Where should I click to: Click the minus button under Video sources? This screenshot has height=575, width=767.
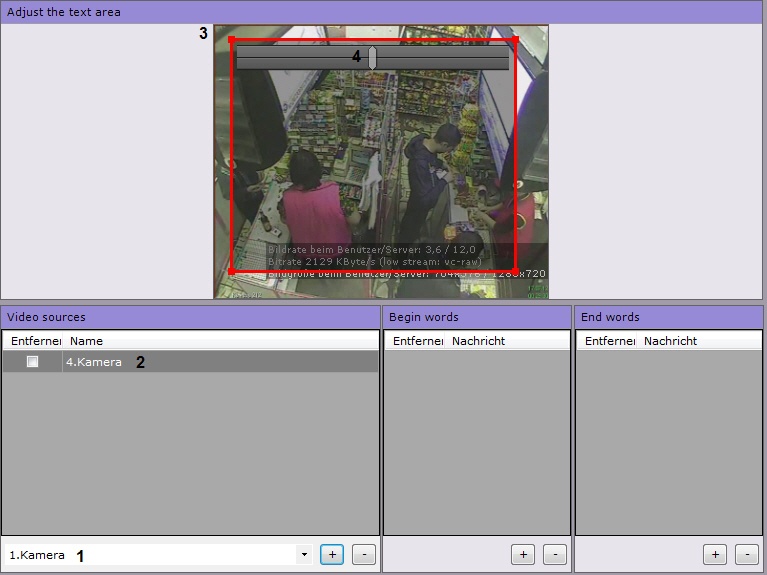click(364, 554)
